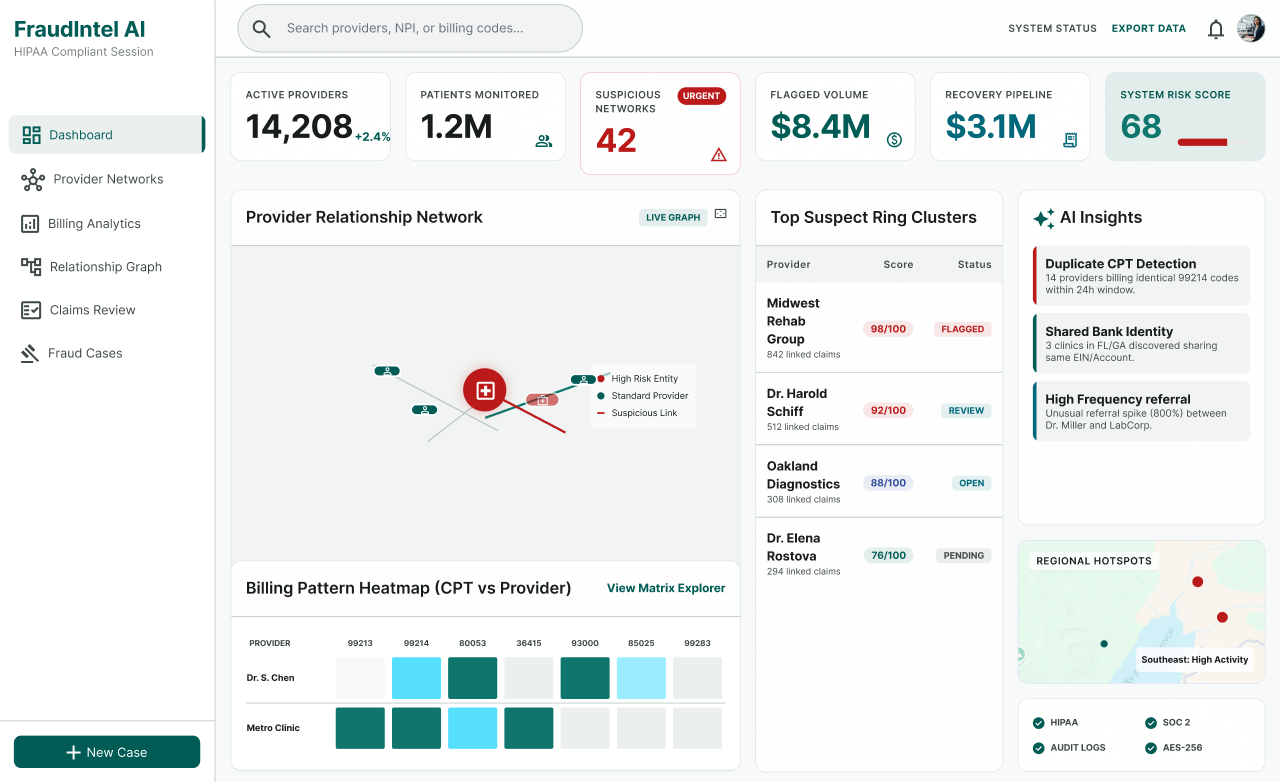Click the "Dr. Elena Rostova" provider name
The image size is (1280, 782).
pos(793,547)
